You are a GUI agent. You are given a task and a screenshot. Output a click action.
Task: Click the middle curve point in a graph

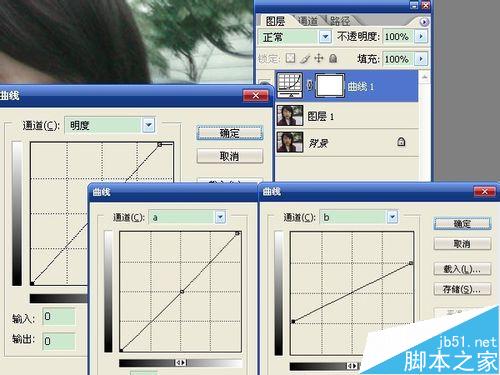click(182, 292)
